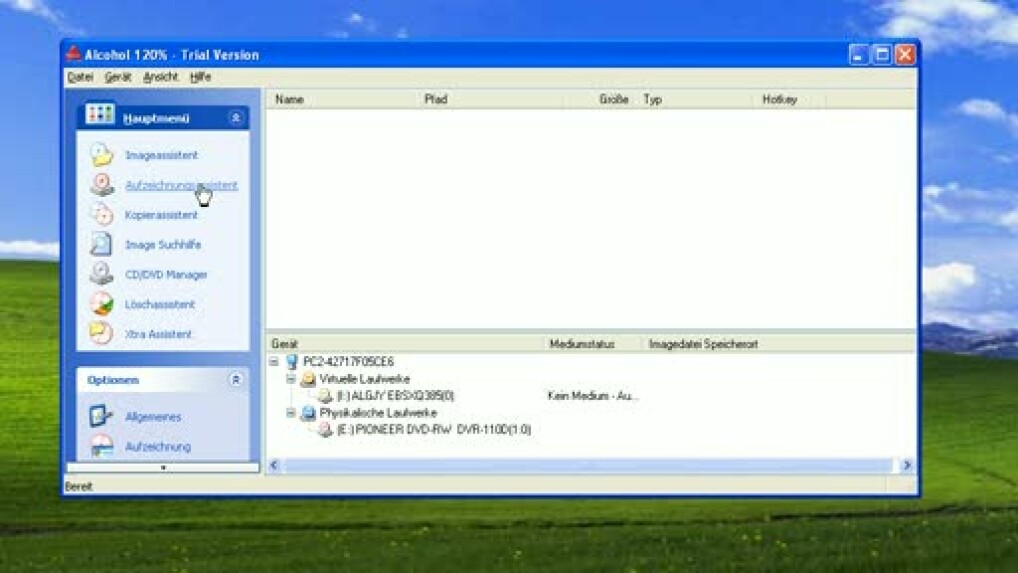Click the Aufzeichnung options icon

pos(101,446)
